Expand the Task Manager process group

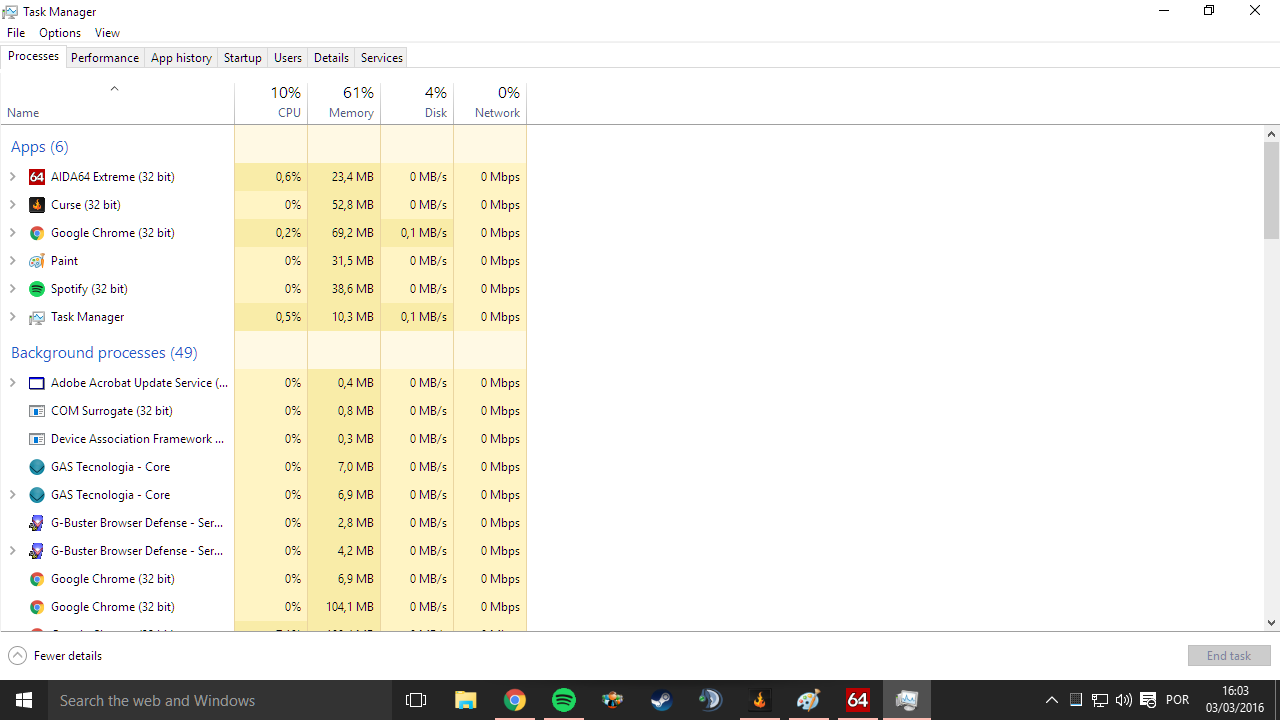pos(13,317)
